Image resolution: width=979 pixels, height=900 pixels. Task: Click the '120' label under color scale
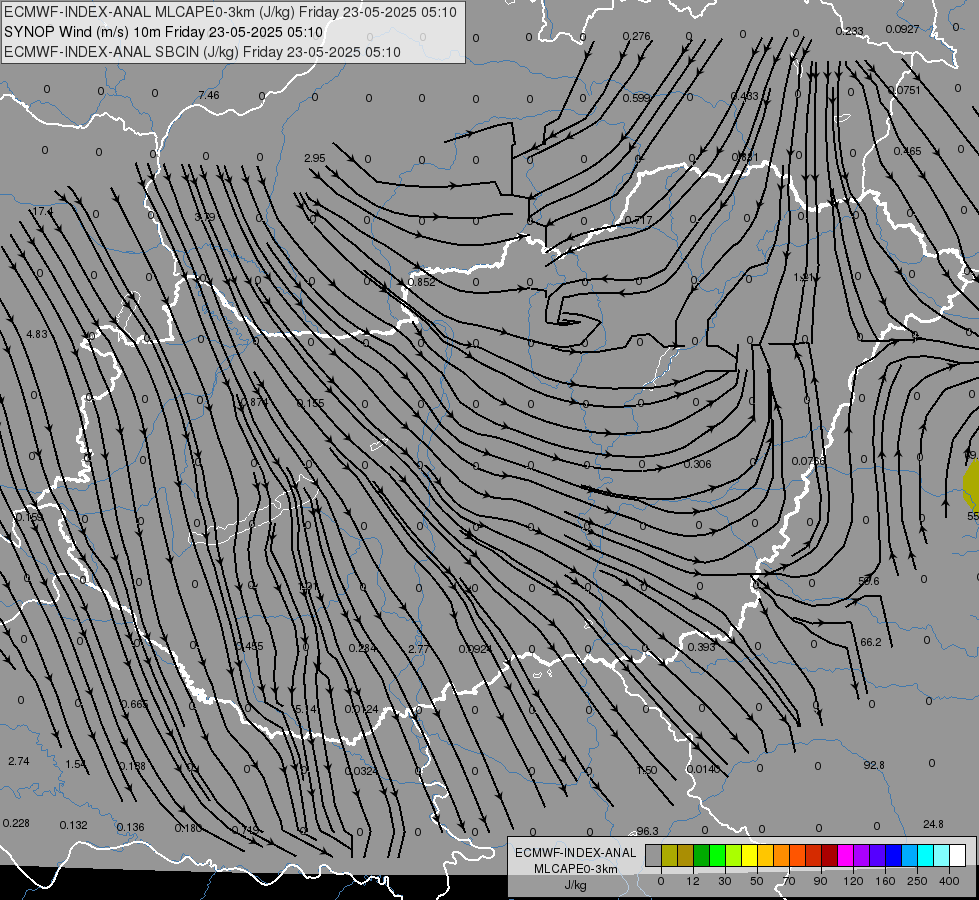tap(853, 881)
